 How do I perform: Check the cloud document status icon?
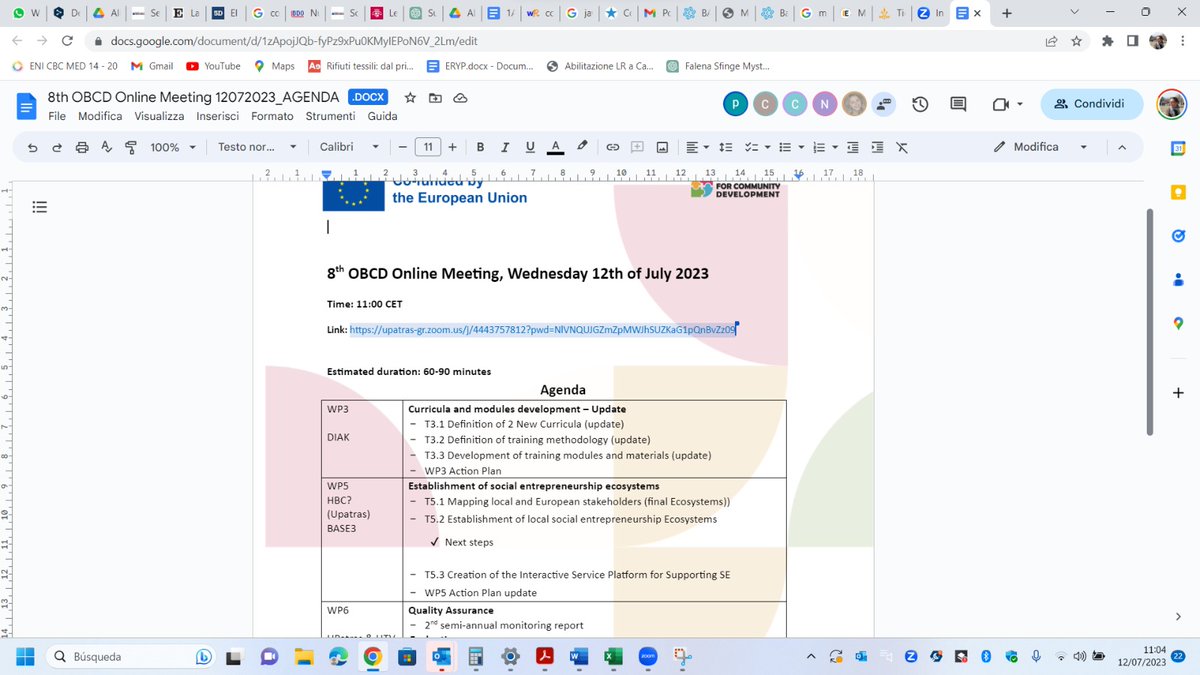click(x=460, y=98)
